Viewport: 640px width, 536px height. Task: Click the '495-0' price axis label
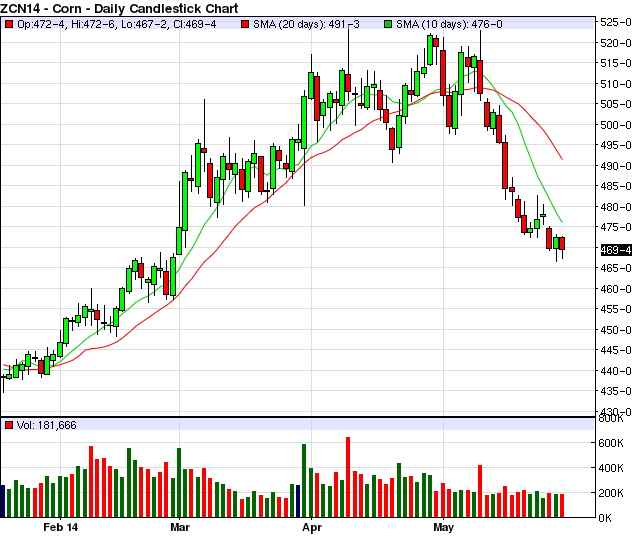click(x=616, y=145)
